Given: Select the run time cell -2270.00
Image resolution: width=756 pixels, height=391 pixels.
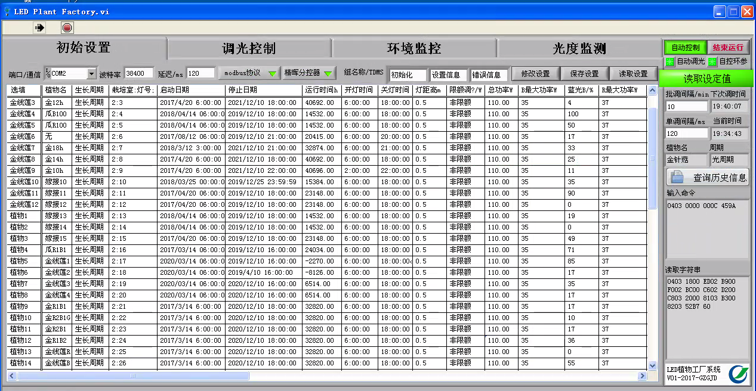Looking at the screenshot, I should 322,261.
